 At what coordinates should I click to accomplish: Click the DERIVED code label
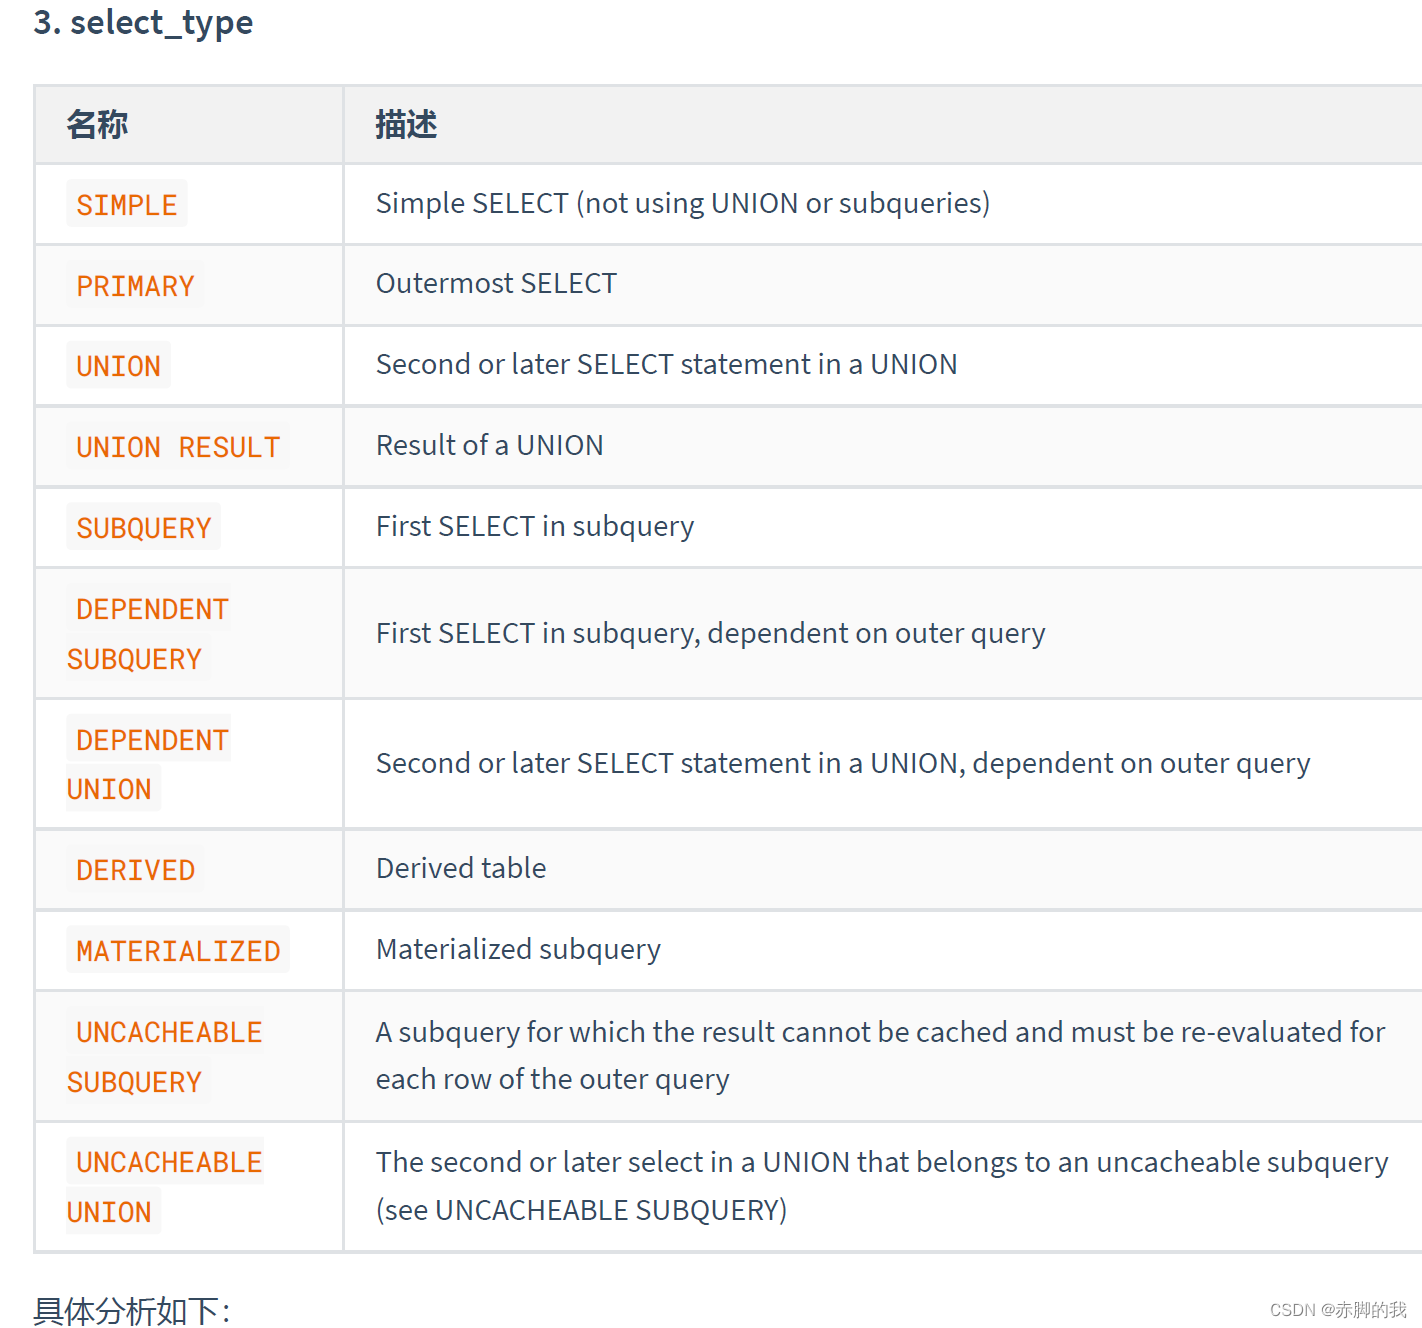tap(135, 870)
